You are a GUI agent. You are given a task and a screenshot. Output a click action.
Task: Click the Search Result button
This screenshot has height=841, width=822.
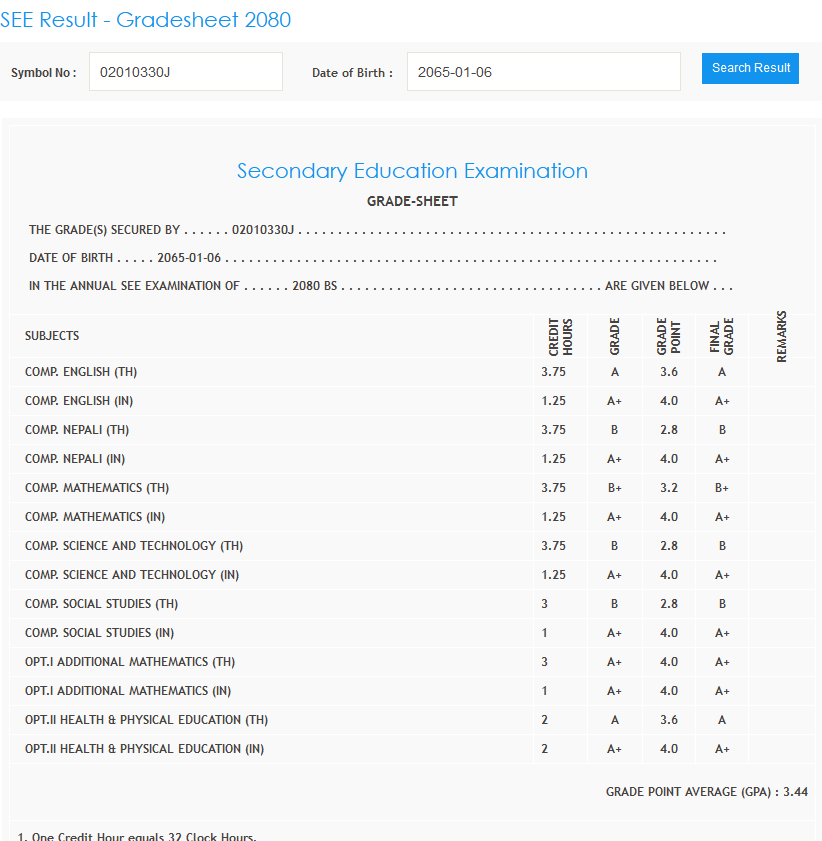(750, 68)
